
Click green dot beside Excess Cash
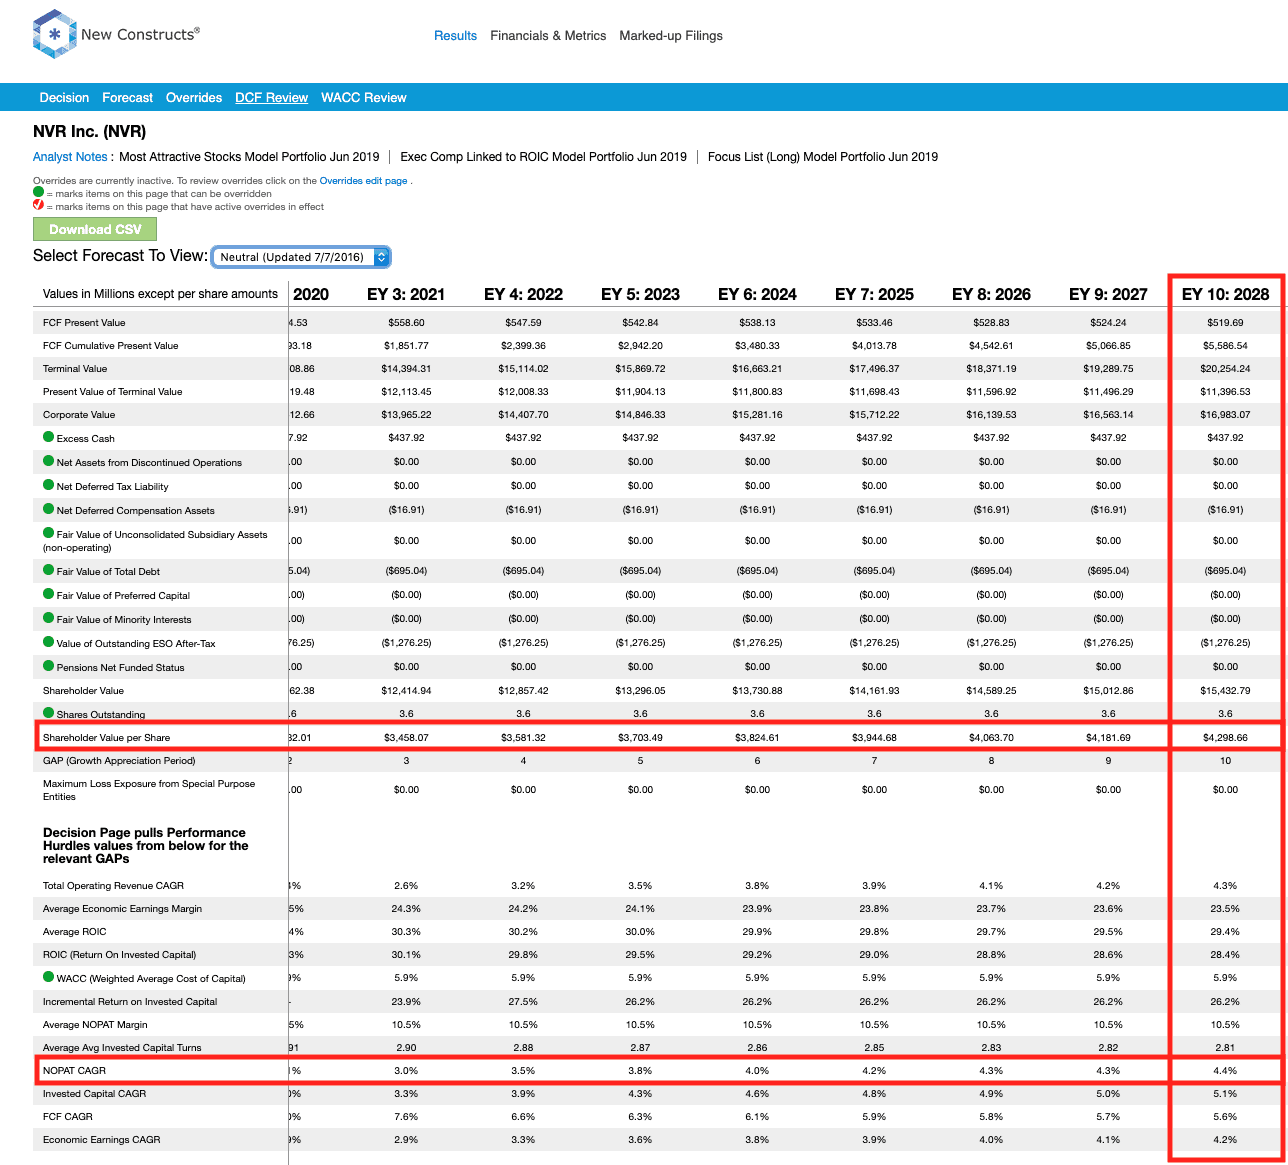[48, 437]
